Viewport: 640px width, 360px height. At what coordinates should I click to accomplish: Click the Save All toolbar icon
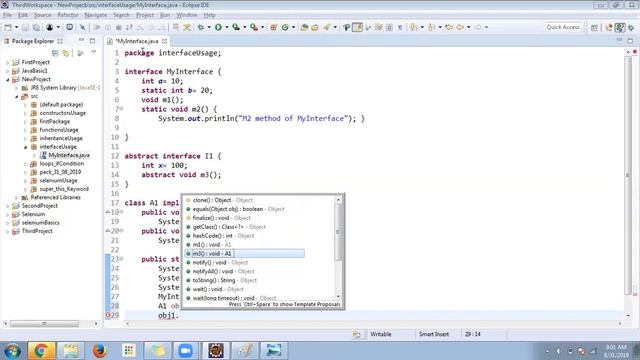pyautogui.click(x=36, y=27)
